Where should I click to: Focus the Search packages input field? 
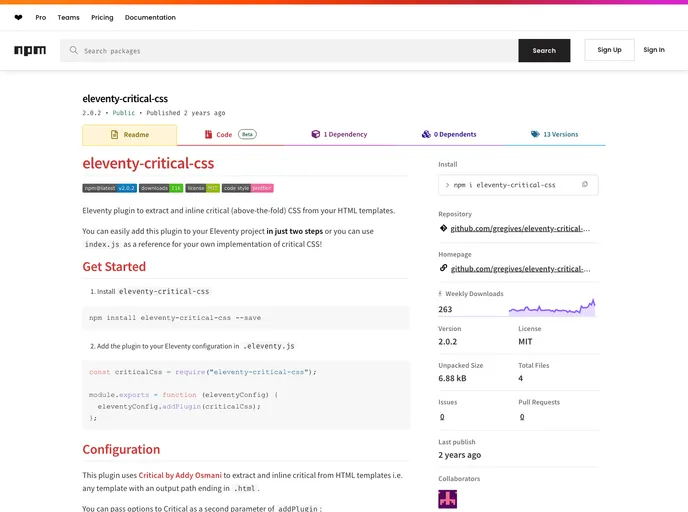coord(289,50)
